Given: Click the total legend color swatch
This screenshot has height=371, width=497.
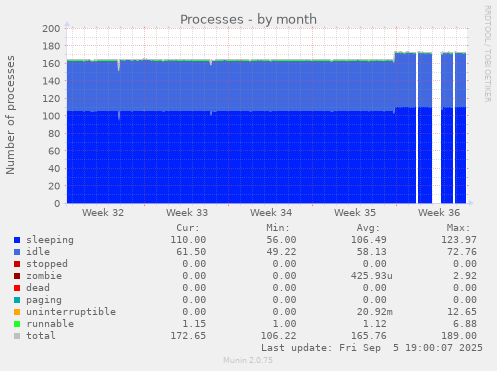Looking at the screenshot, I should (17, 336).
